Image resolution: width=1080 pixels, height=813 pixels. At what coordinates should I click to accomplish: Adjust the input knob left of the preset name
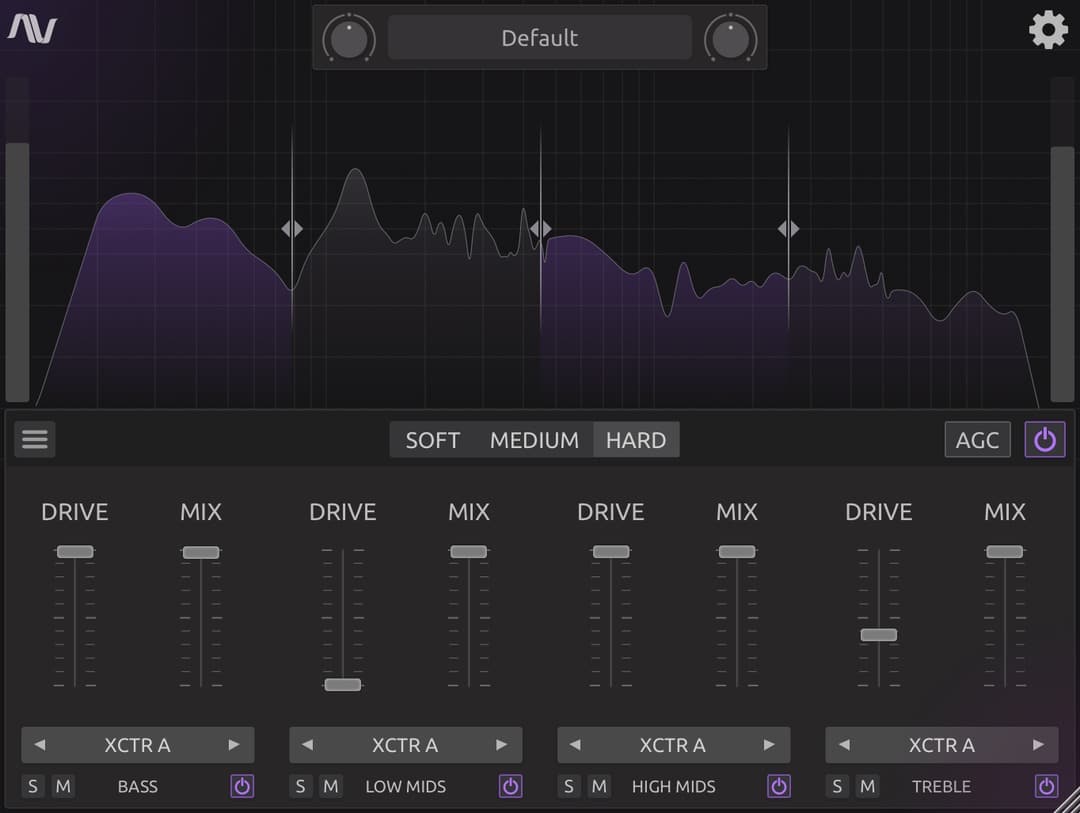pyautogui.click(x=349, y=38)
